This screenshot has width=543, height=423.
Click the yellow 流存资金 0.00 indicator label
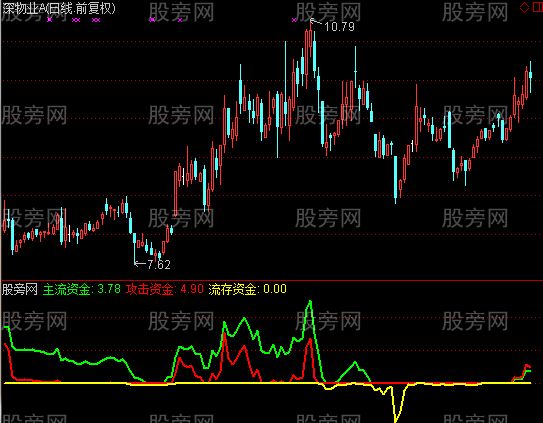(x=247, y=289)
